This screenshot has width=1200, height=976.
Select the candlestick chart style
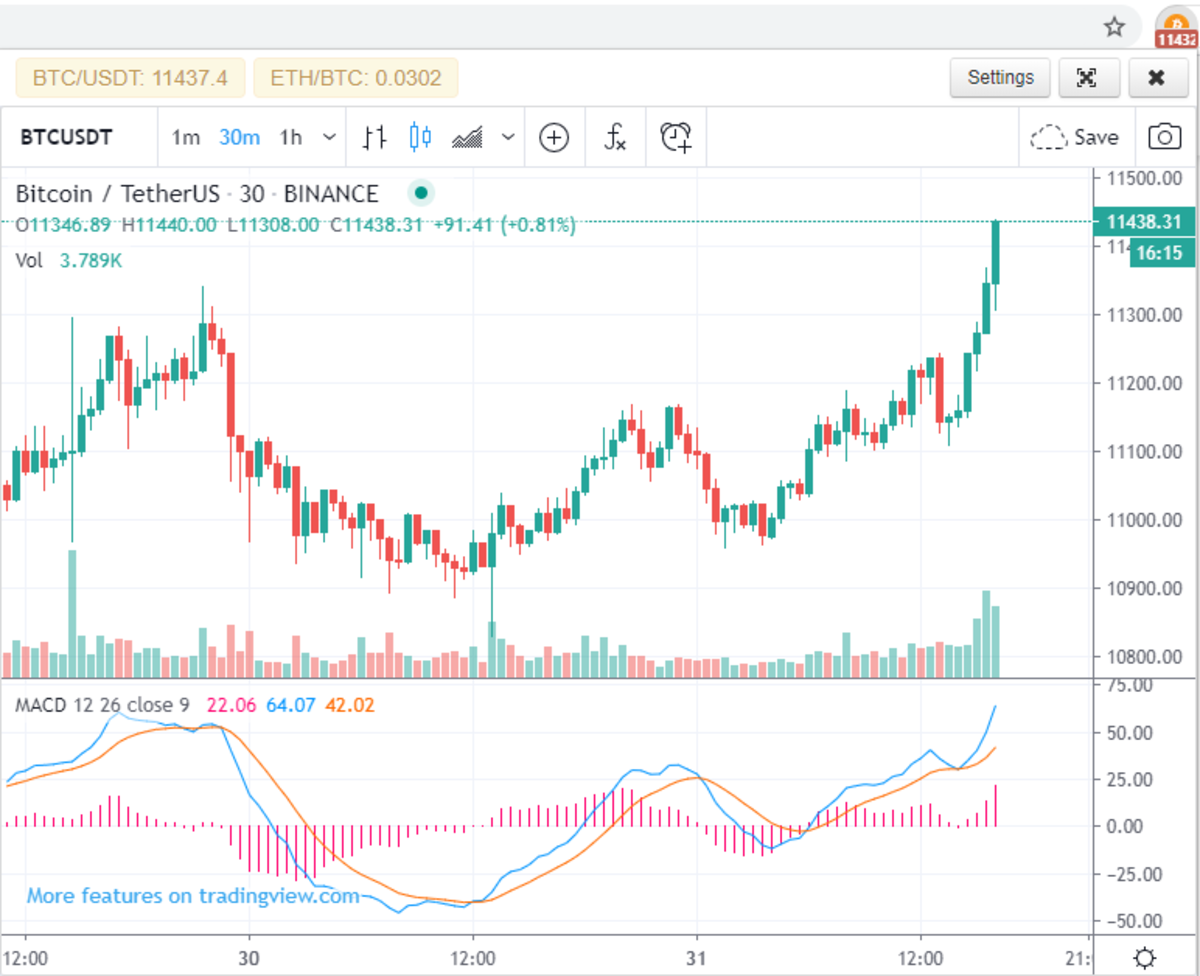point(419,137)
